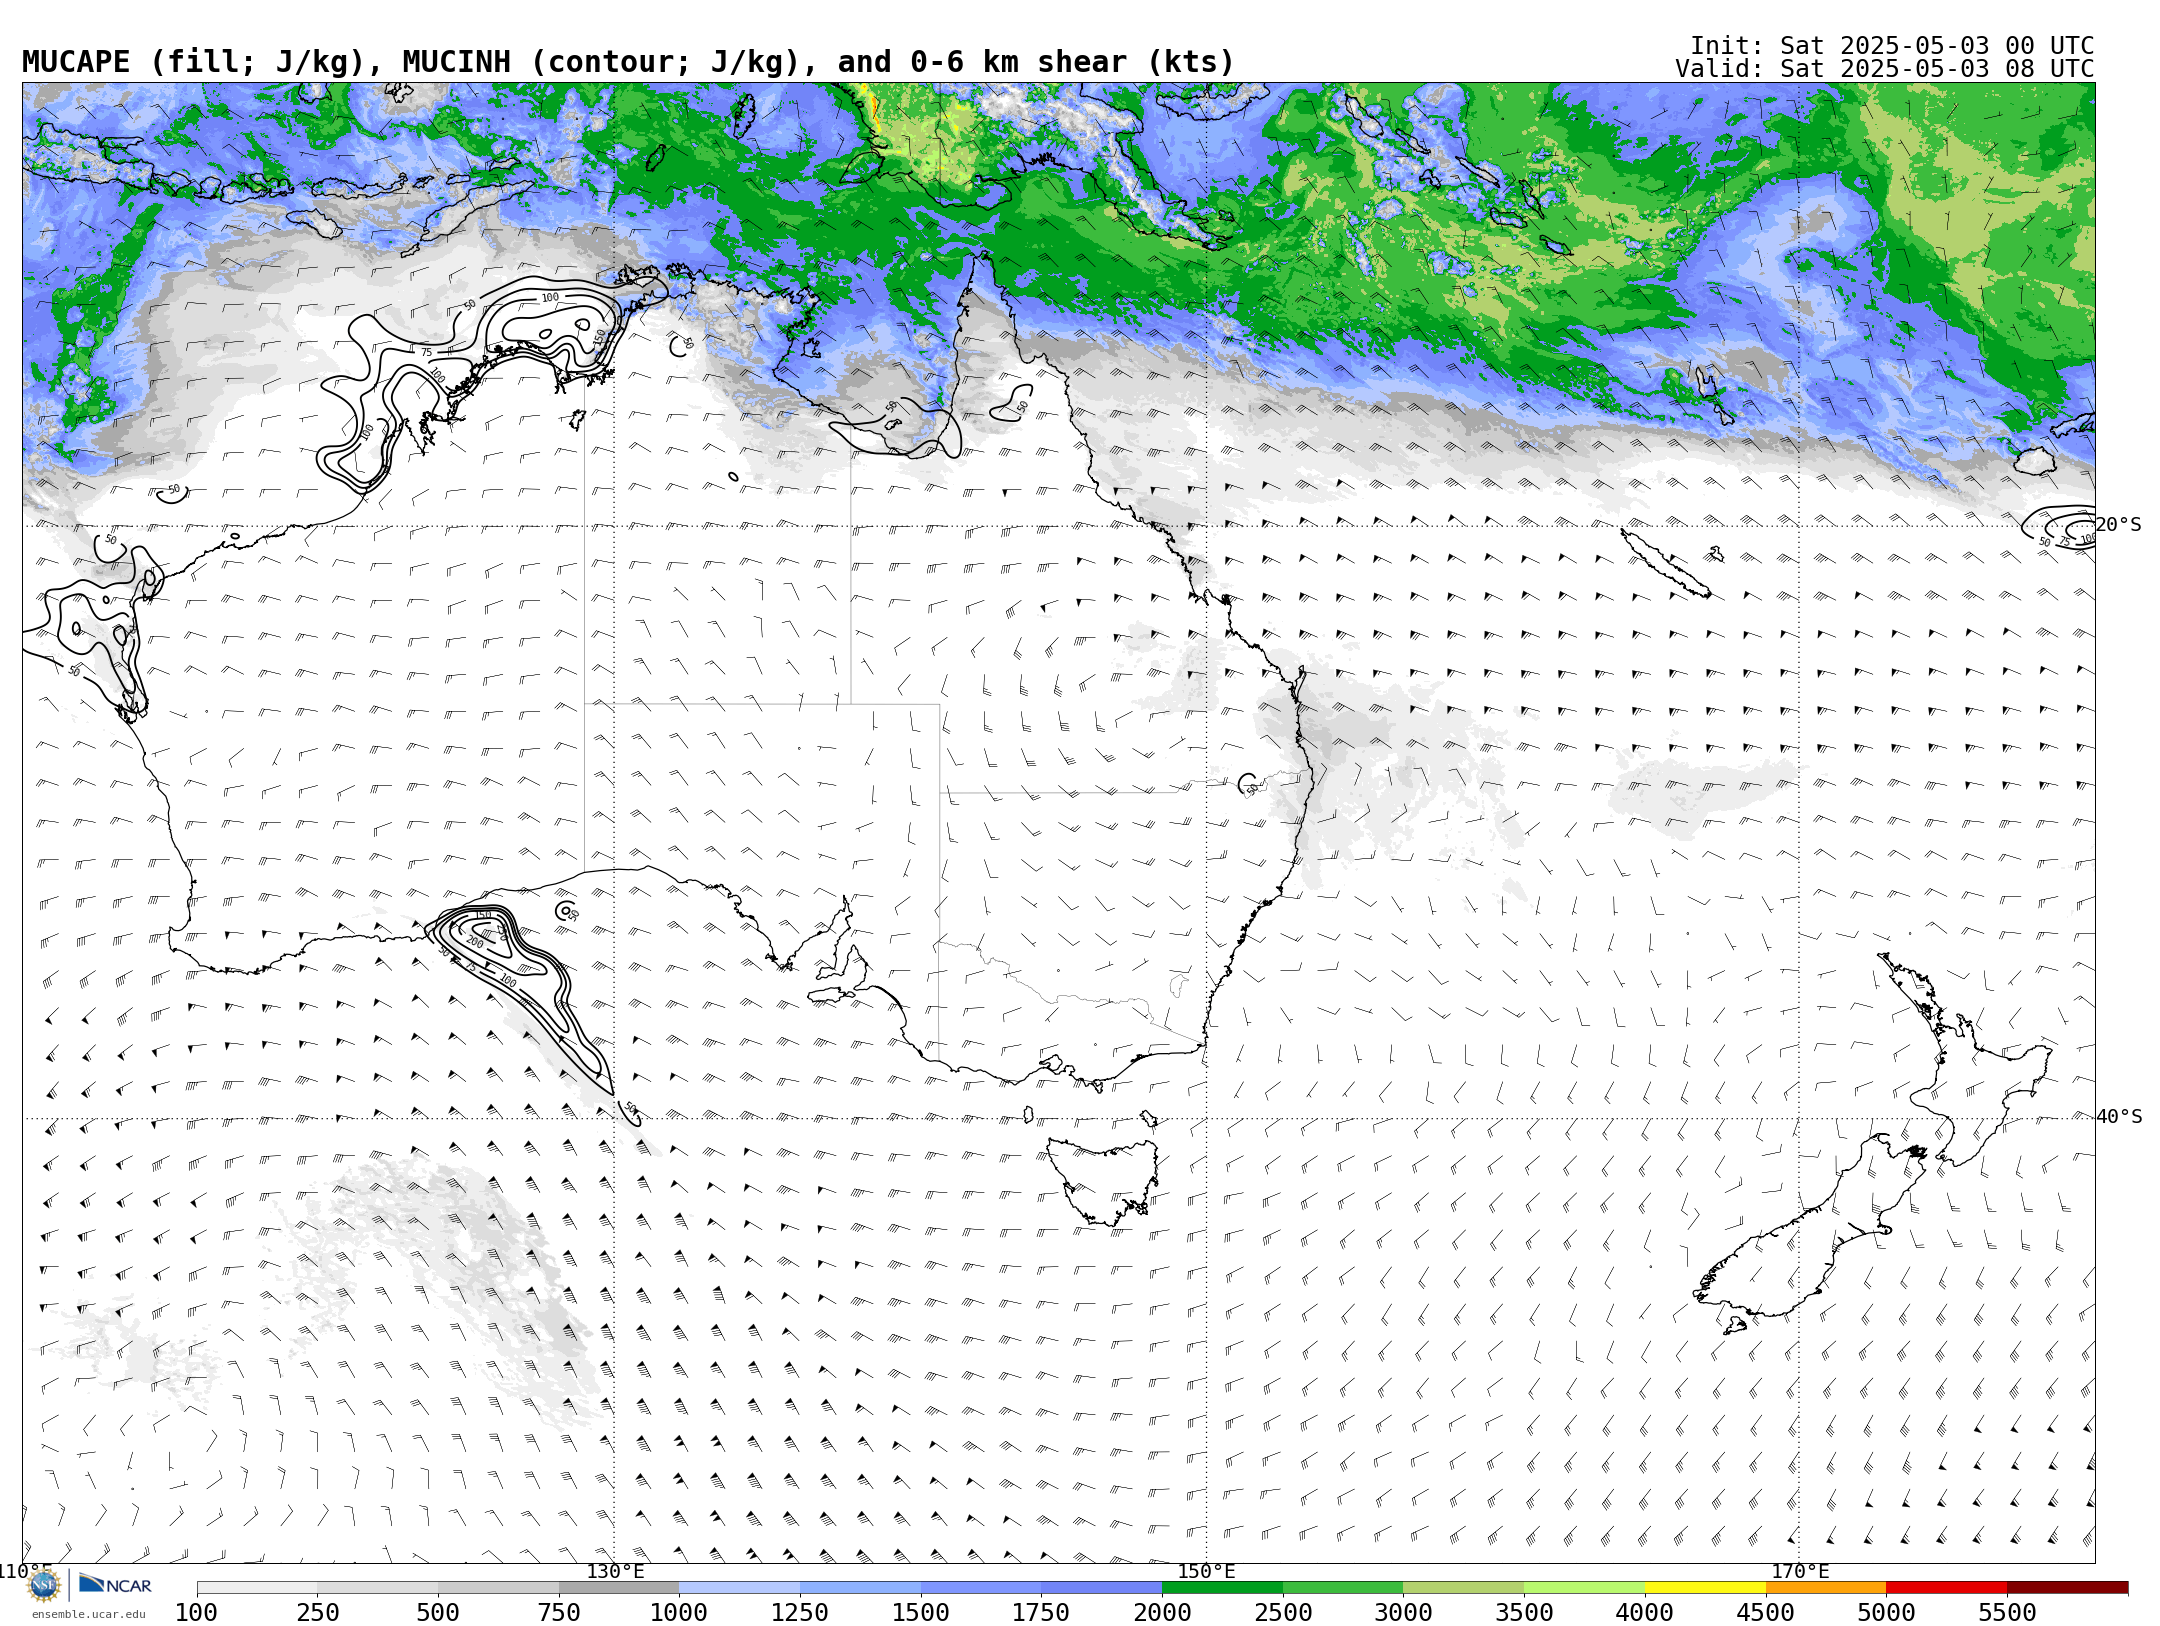Click the 250 colorbar tick label
This screenshot has height=1626, width=2160.
[318, 1612]
